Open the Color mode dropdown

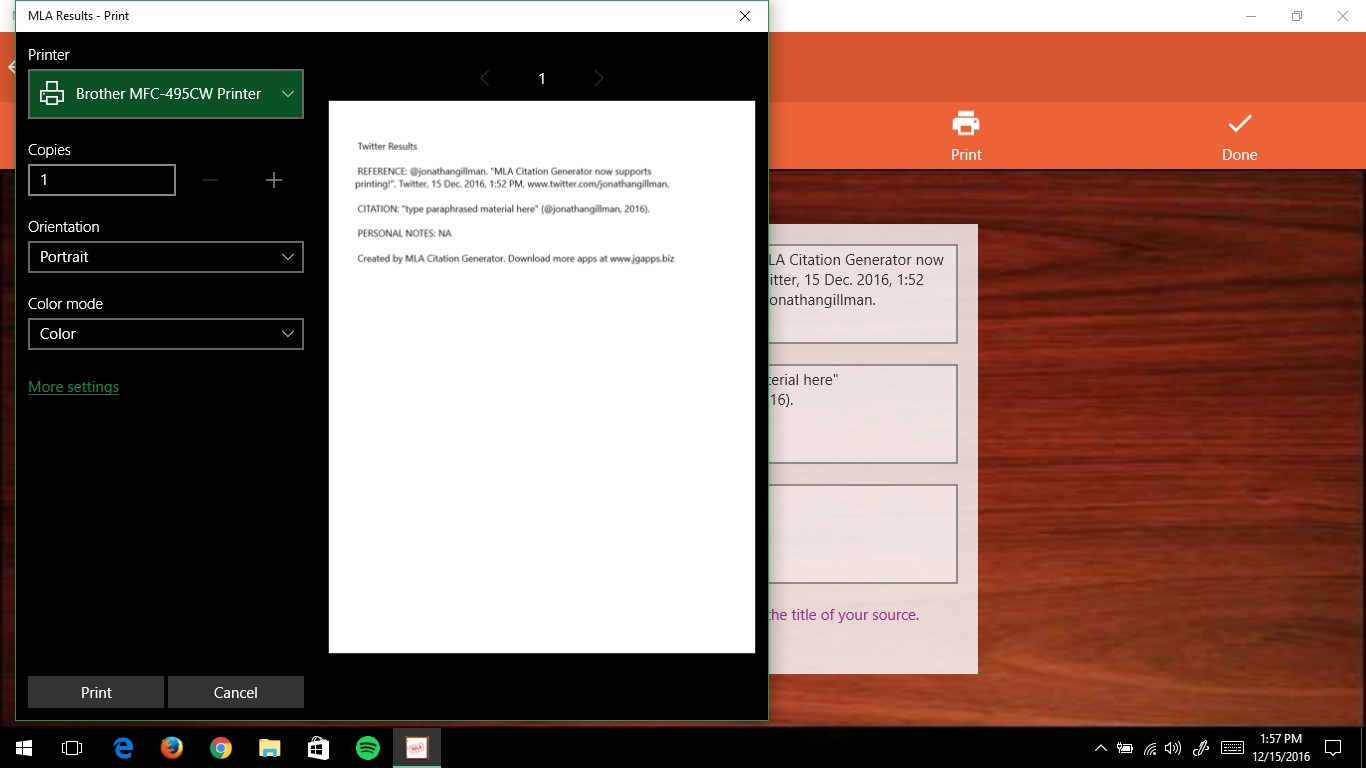click(x=166, y=334)
